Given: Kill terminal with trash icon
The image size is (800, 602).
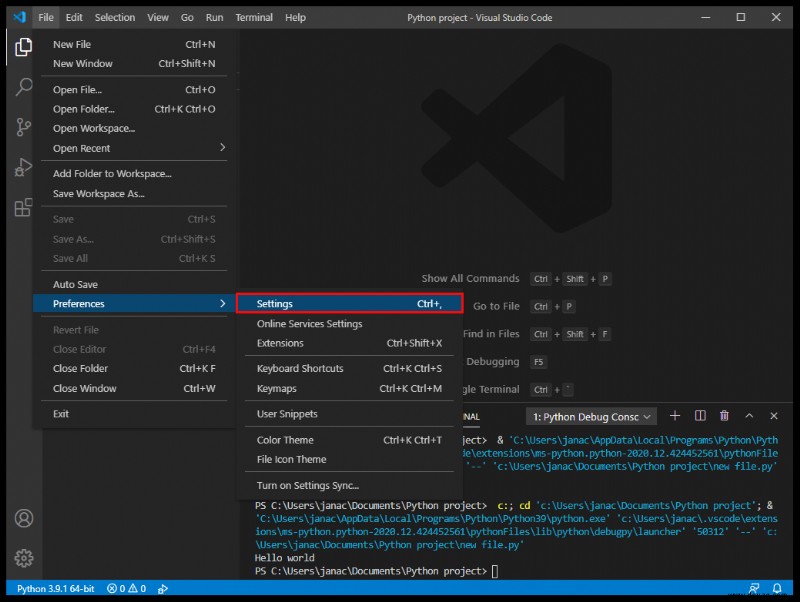Looking at the screenshot, I should [724, 416].
